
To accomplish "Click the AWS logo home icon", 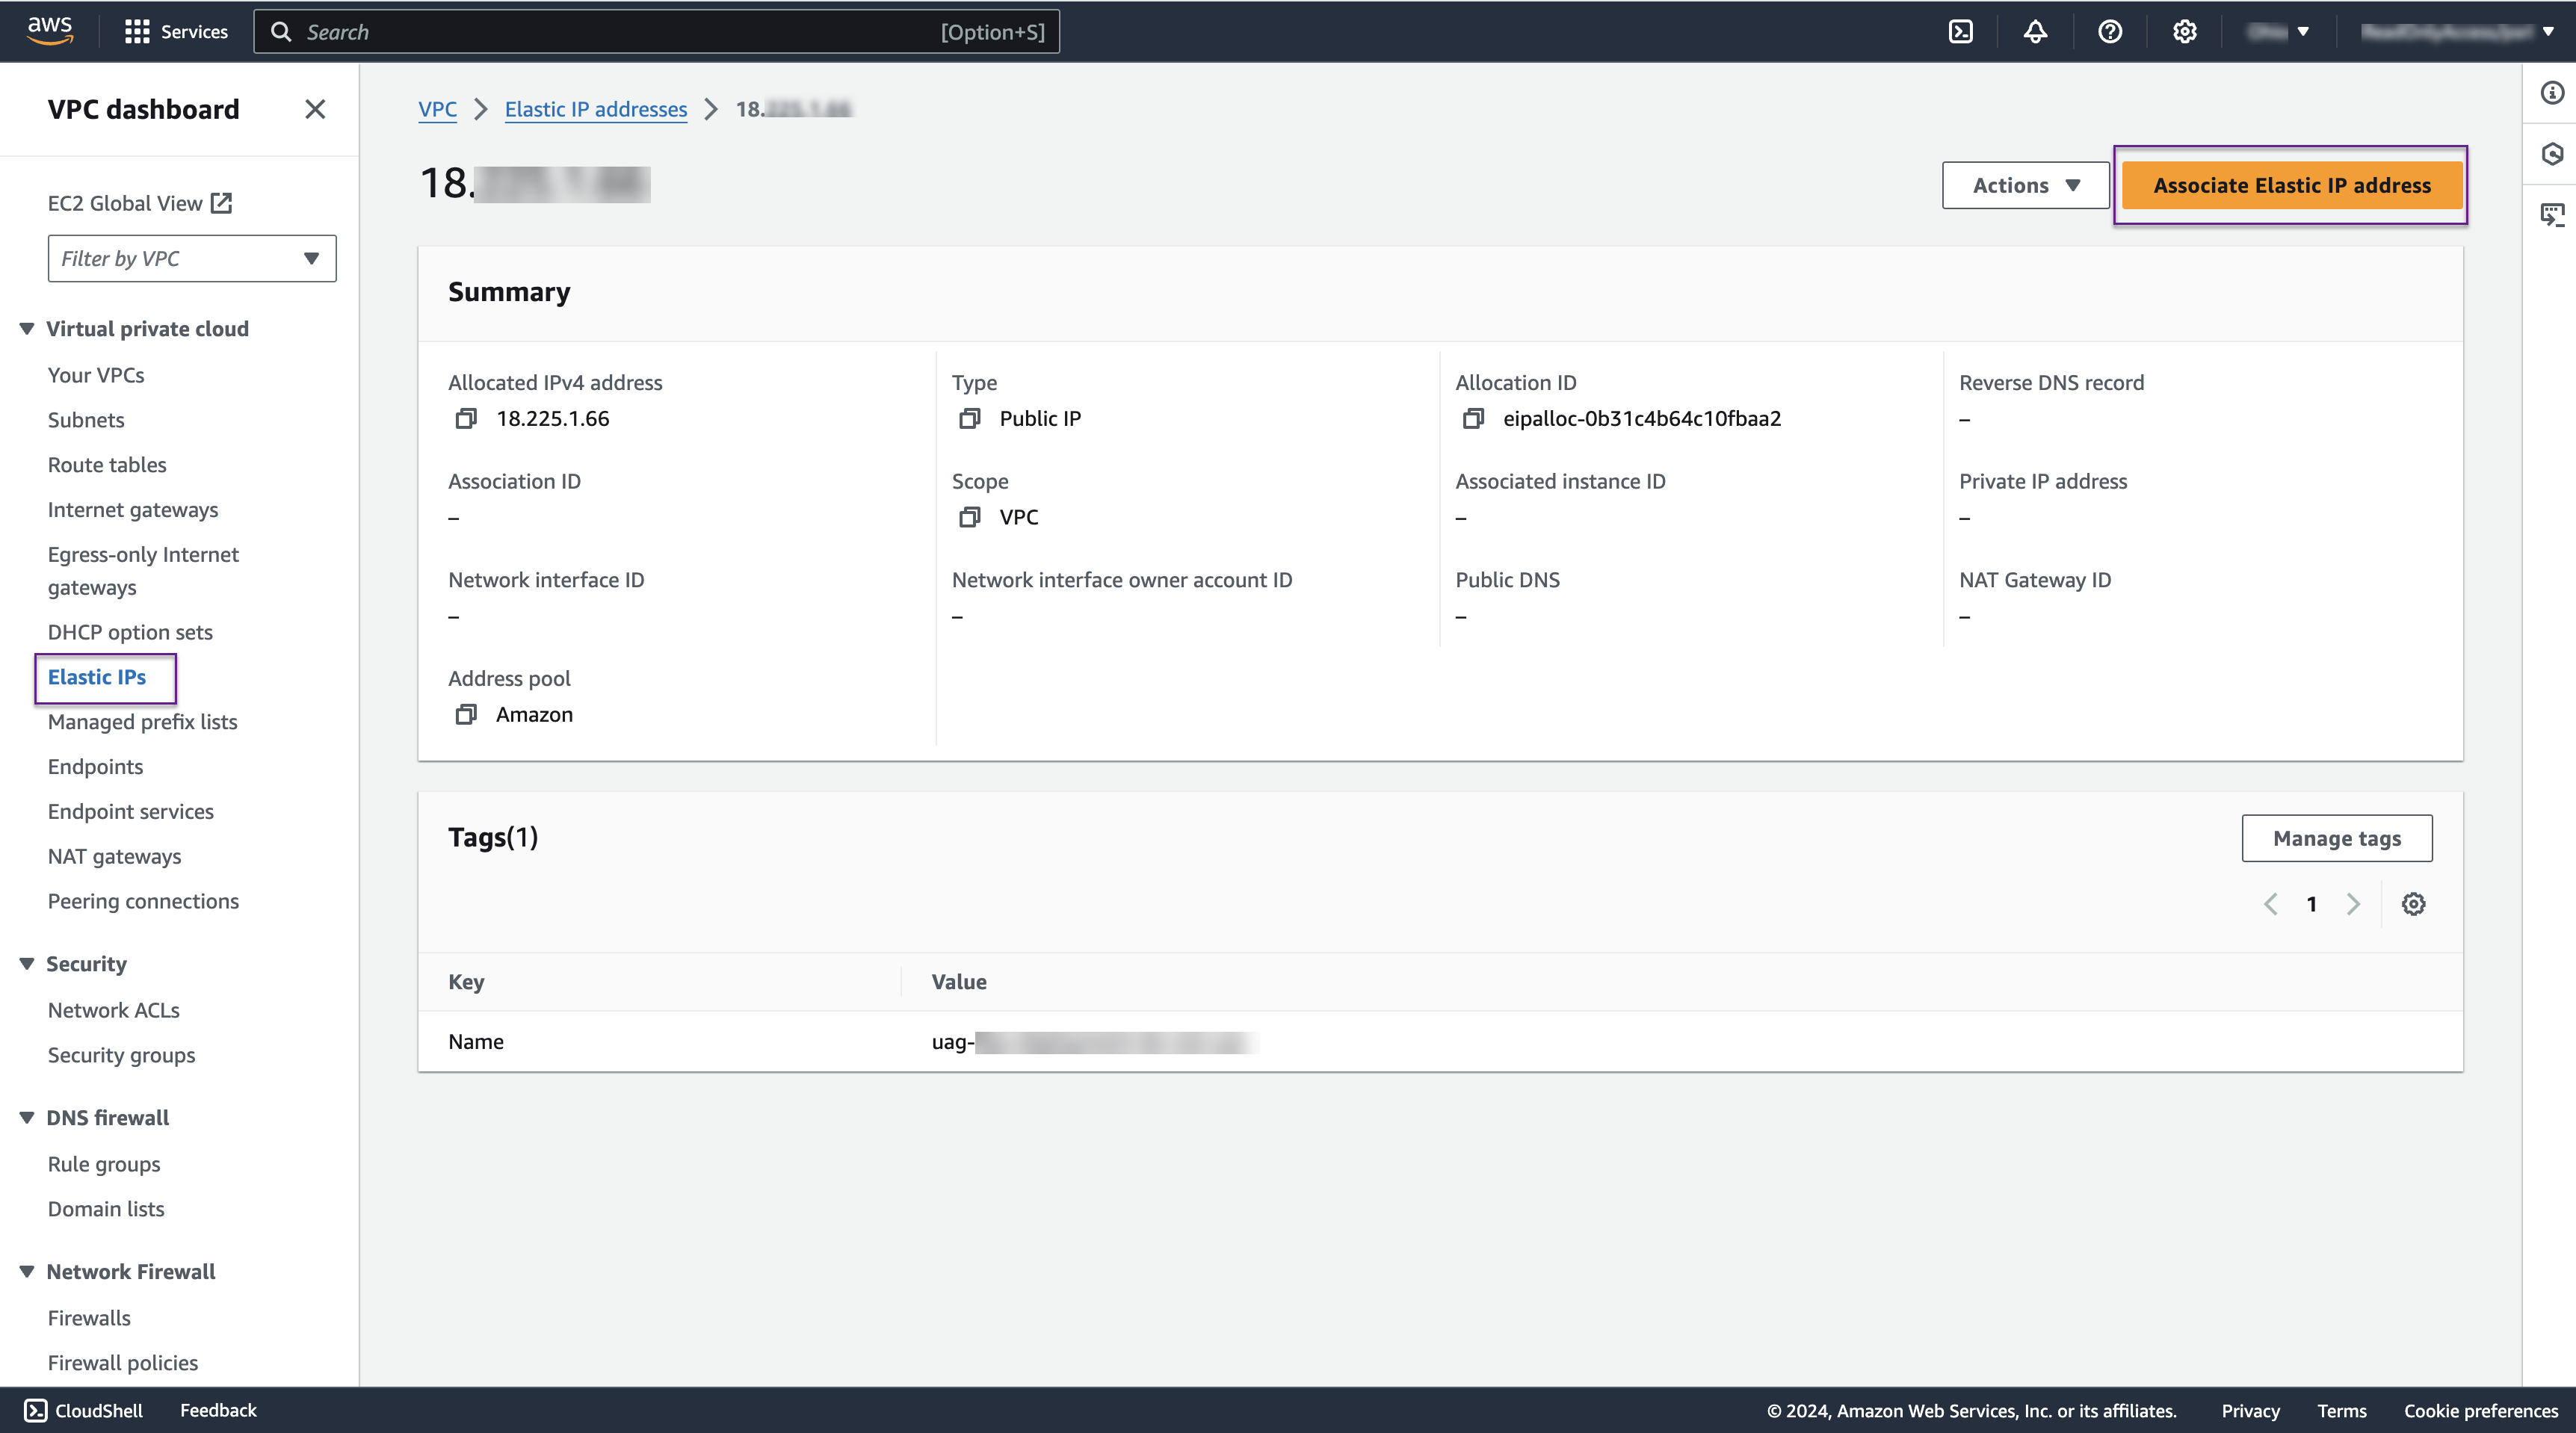I will pos(50,30).
